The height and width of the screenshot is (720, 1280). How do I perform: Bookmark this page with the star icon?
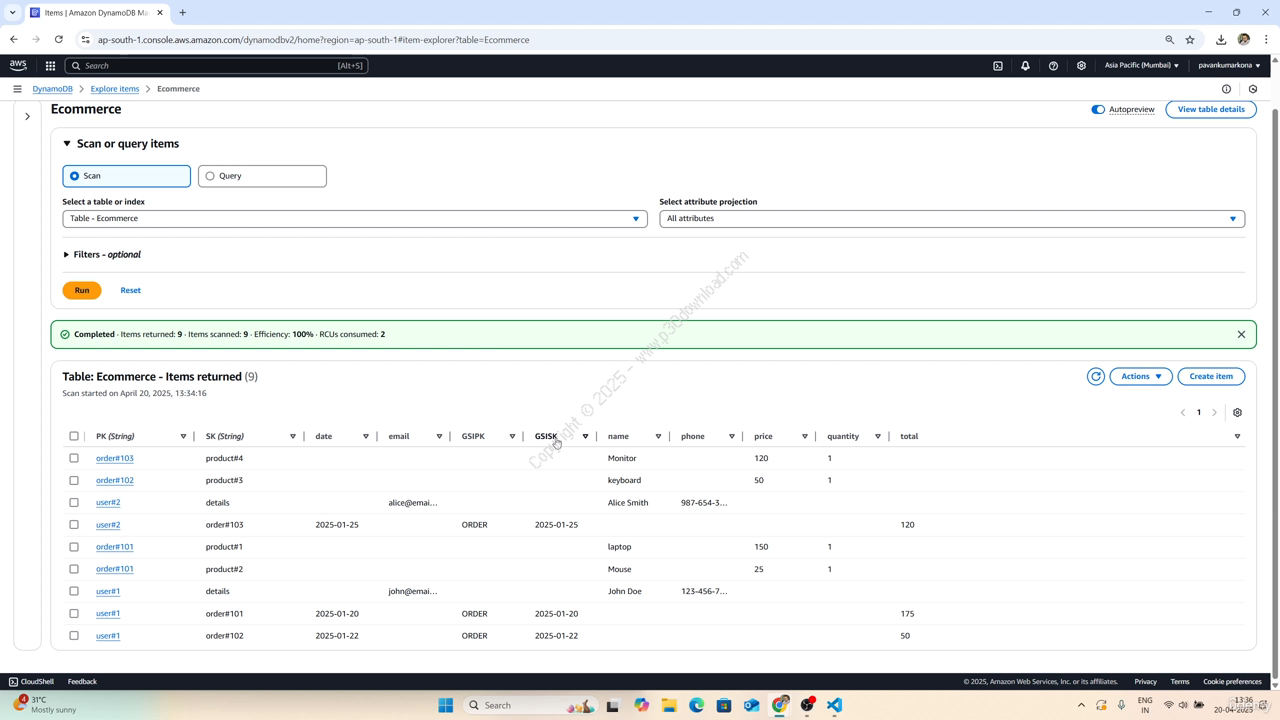1190,40
